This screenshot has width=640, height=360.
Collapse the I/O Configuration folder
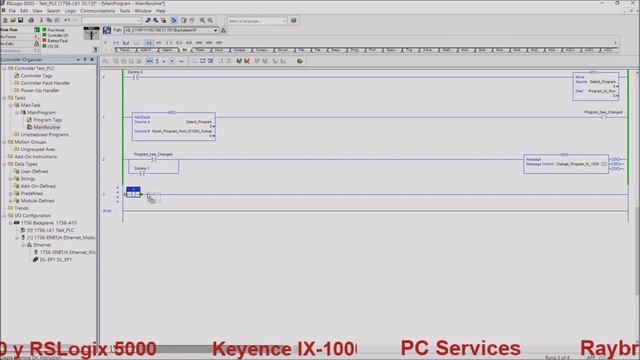(x=4, y=216)
